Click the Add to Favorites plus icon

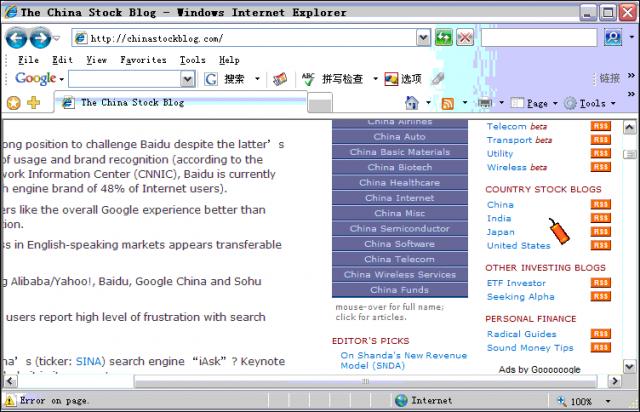[x=33, y=102]
